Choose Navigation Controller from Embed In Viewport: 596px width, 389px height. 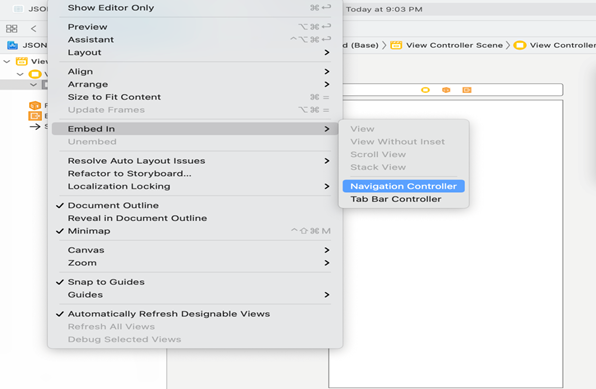click(x=404, y=186)
